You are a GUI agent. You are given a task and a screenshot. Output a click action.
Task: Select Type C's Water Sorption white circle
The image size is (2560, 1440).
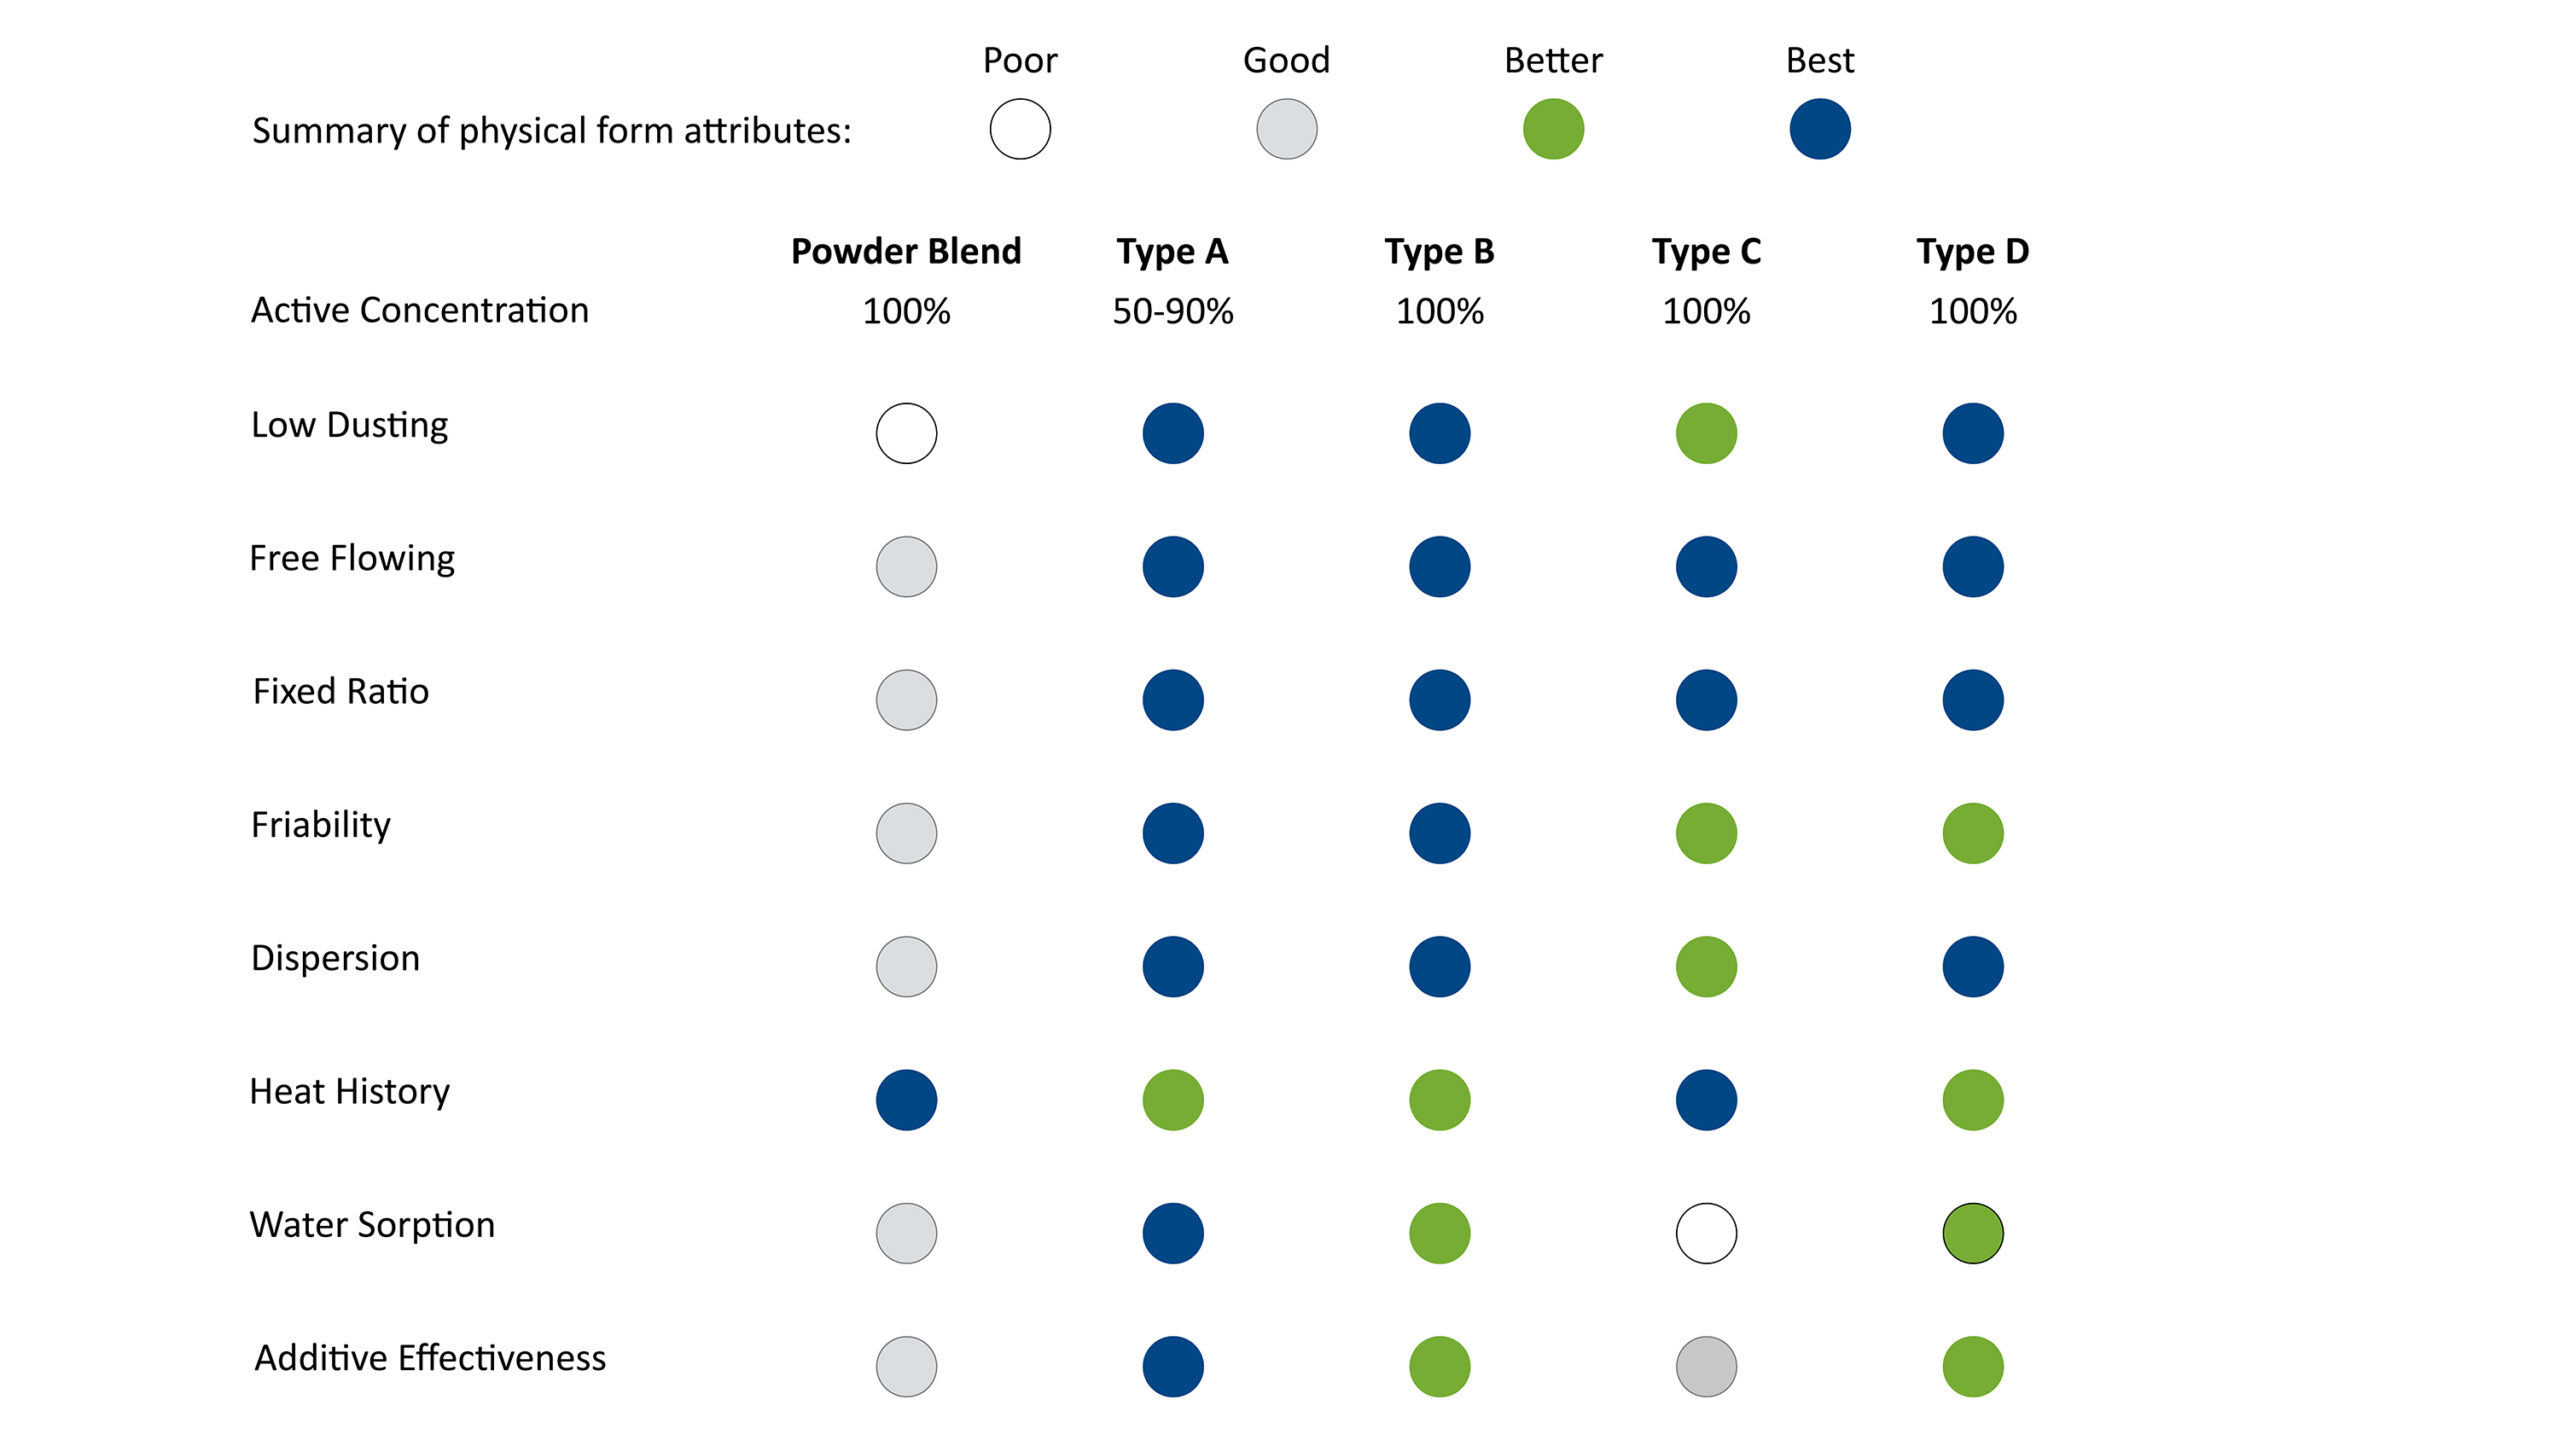click(x=1706, y=1233)
